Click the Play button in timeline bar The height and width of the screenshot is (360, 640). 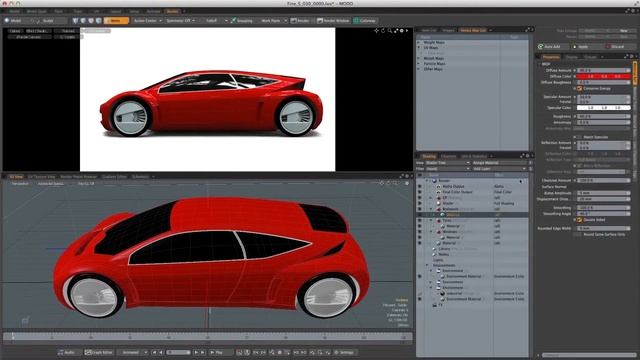pyautogui.click(x=216, y=352)
